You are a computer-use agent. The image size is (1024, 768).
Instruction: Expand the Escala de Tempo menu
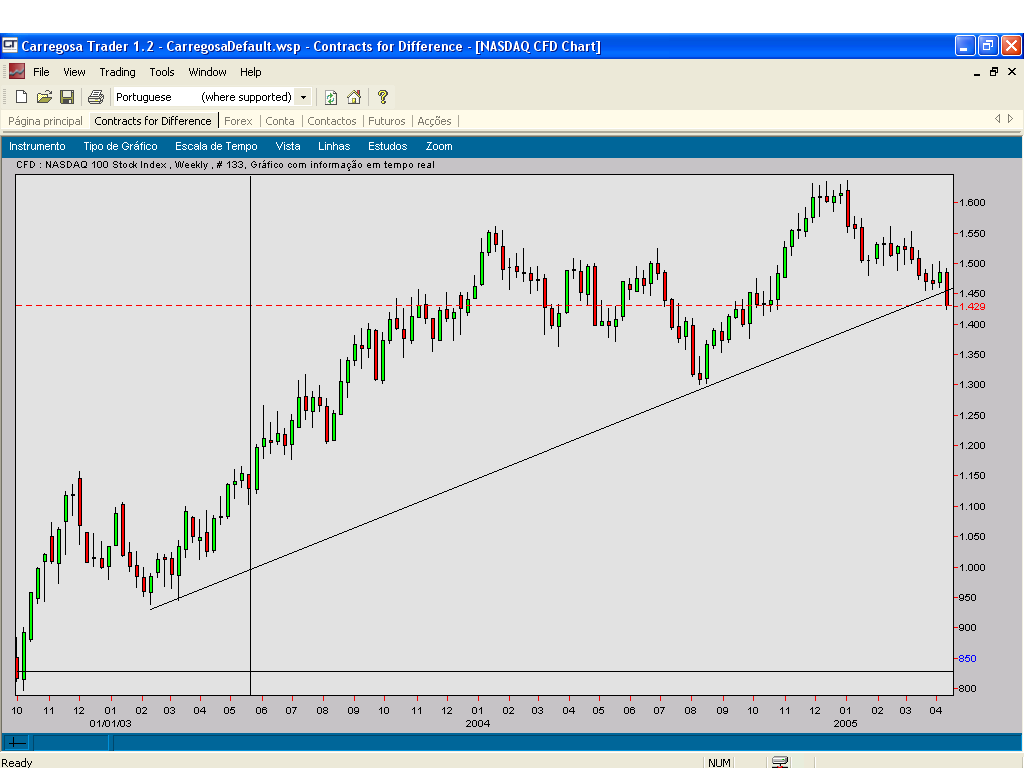coord(216,146)
